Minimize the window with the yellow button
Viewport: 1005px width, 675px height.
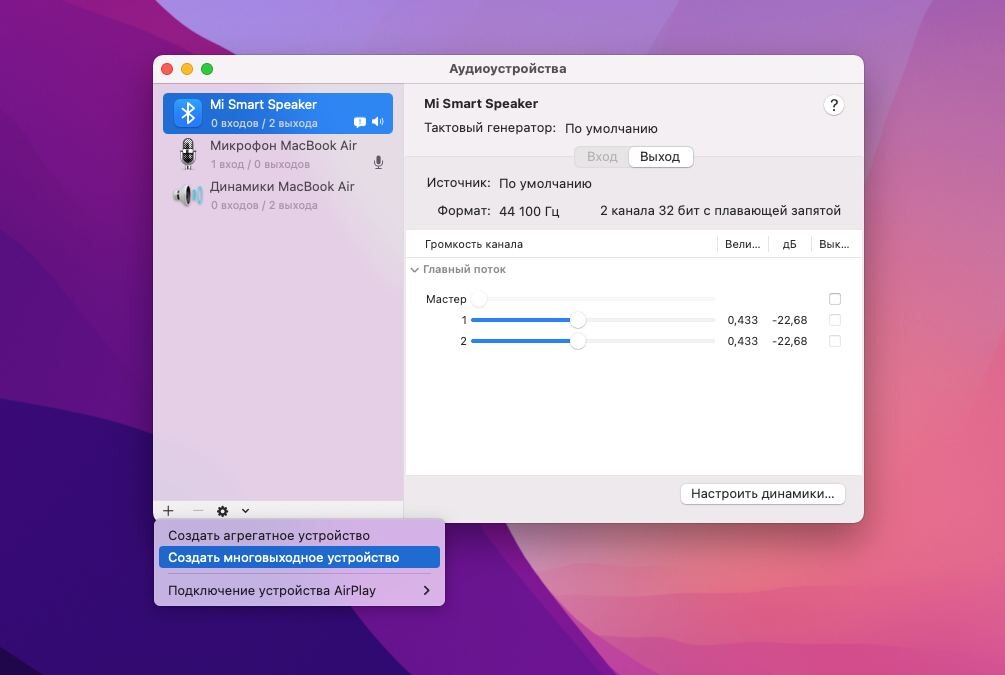pyautogui.click(x=187, y=69)
